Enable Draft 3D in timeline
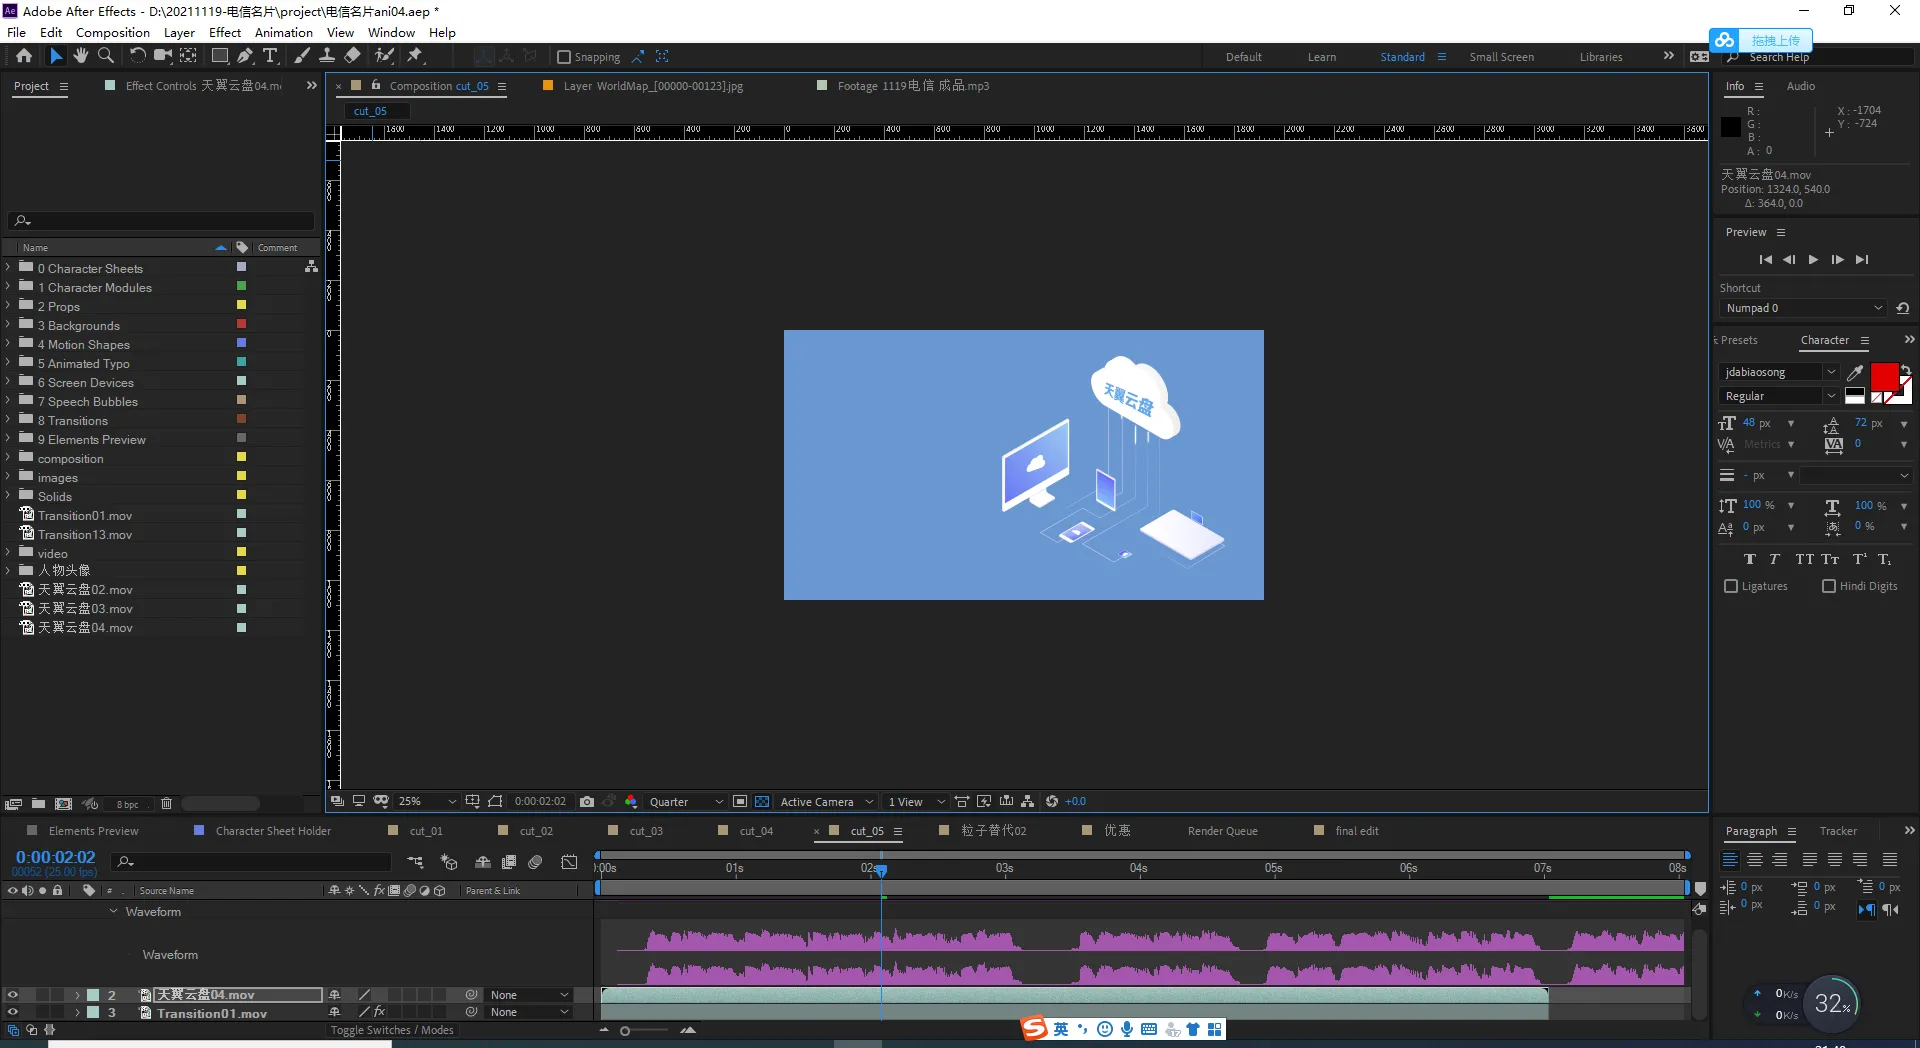This screenshot has height=1048, width=1920. click(x=449, y=862)
